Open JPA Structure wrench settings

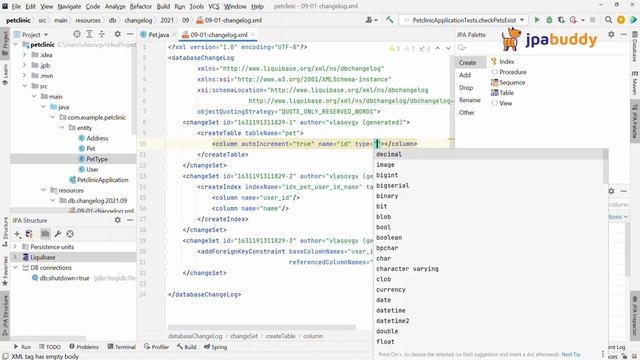[58, 234]
